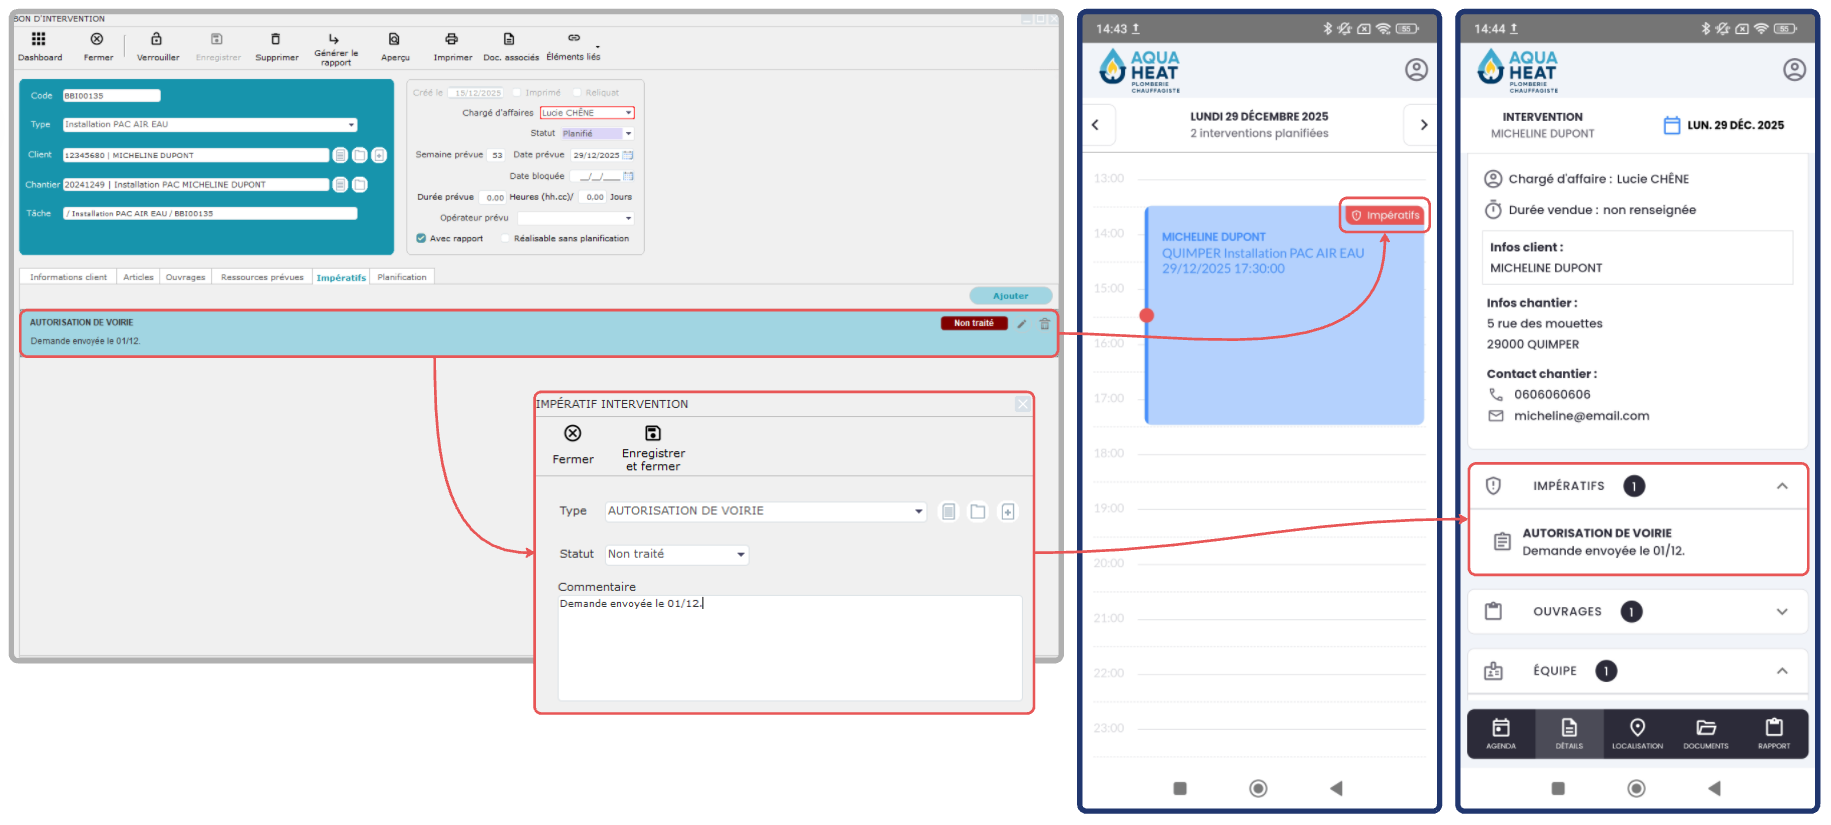Screen dimensions: 1831x825
Task: Open Rapport in mobile bottom navigation
Action: click(x=1774, y=733)
